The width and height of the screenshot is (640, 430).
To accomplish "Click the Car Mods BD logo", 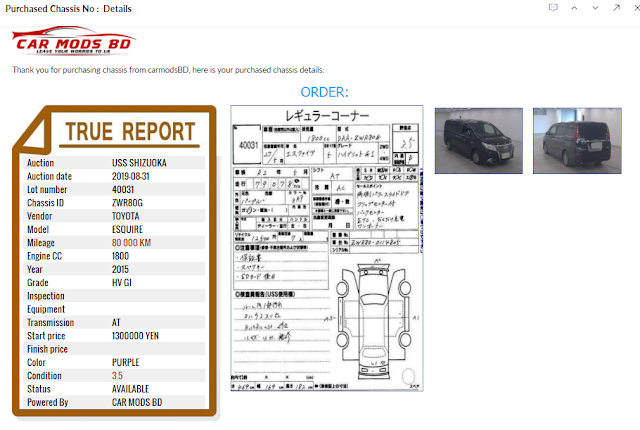I will tap(73, 40).
